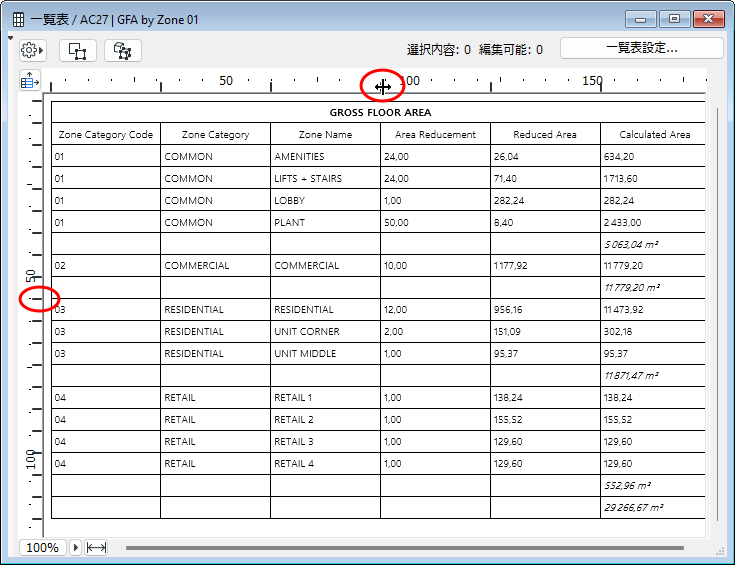Click the 編集可能: 0 editable counter

[510, 49]
